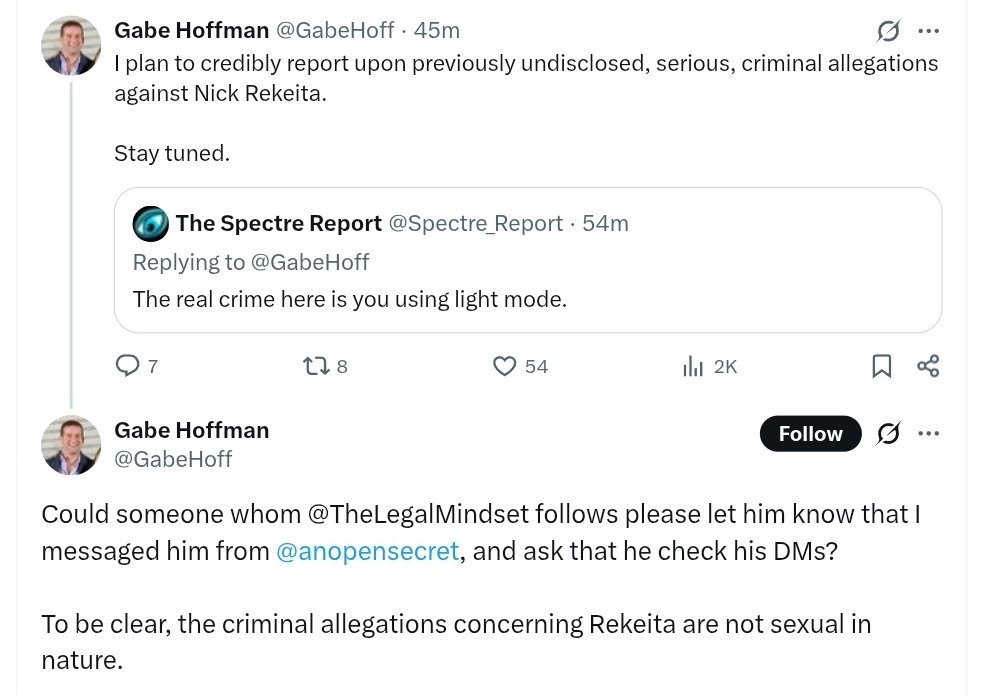Follow Gabe Hoffman
Screen dimensions: 1003x696
coord(810,434)
